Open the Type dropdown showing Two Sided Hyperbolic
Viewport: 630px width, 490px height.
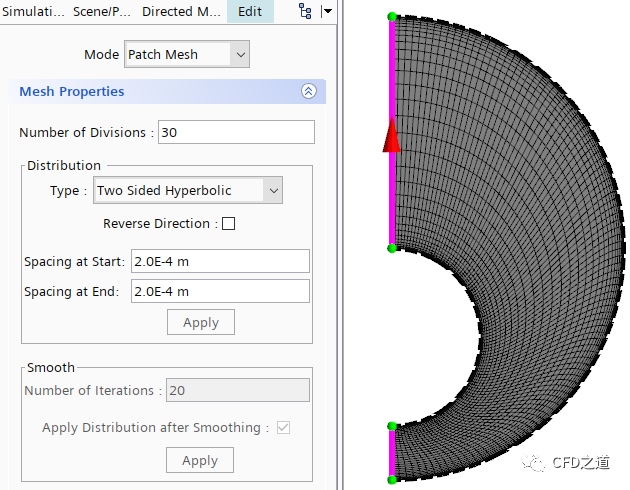coord(188,190)
